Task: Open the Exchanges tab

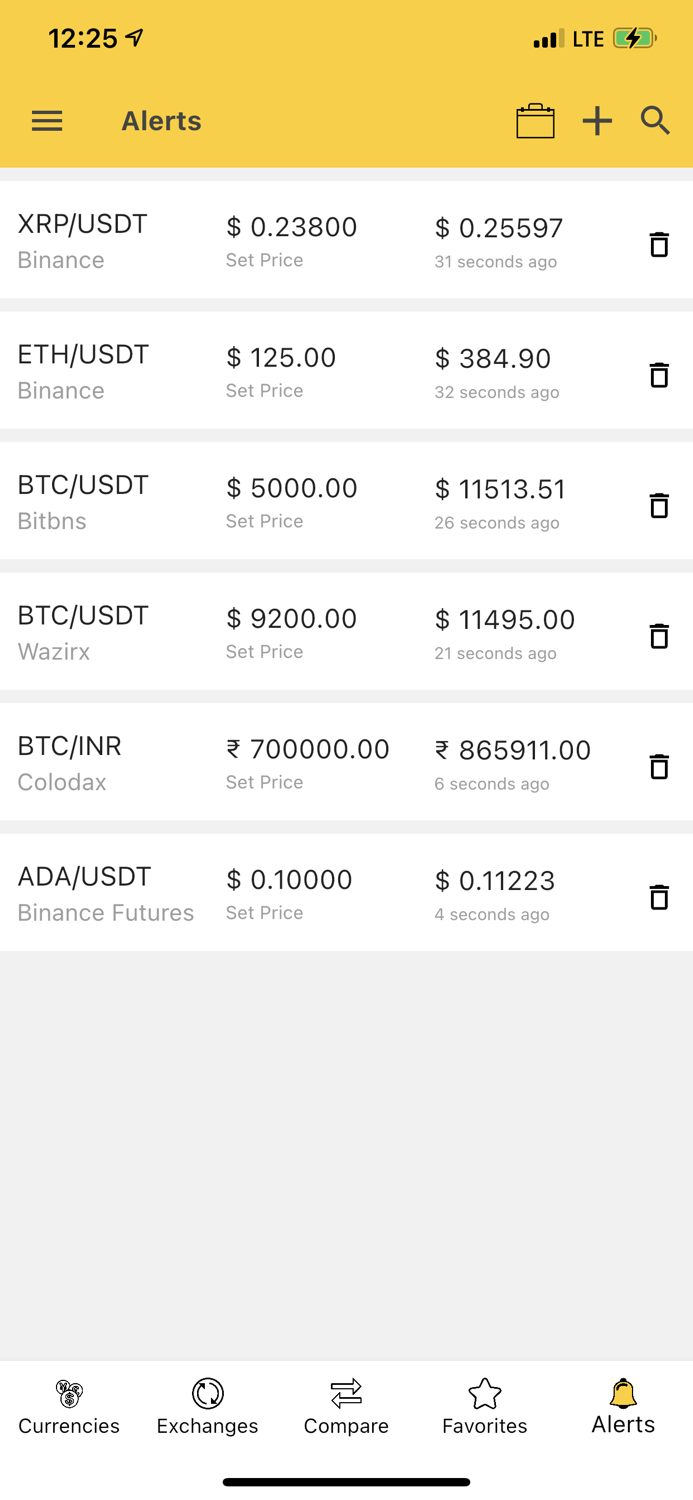Action: (x=207, y=1405)
